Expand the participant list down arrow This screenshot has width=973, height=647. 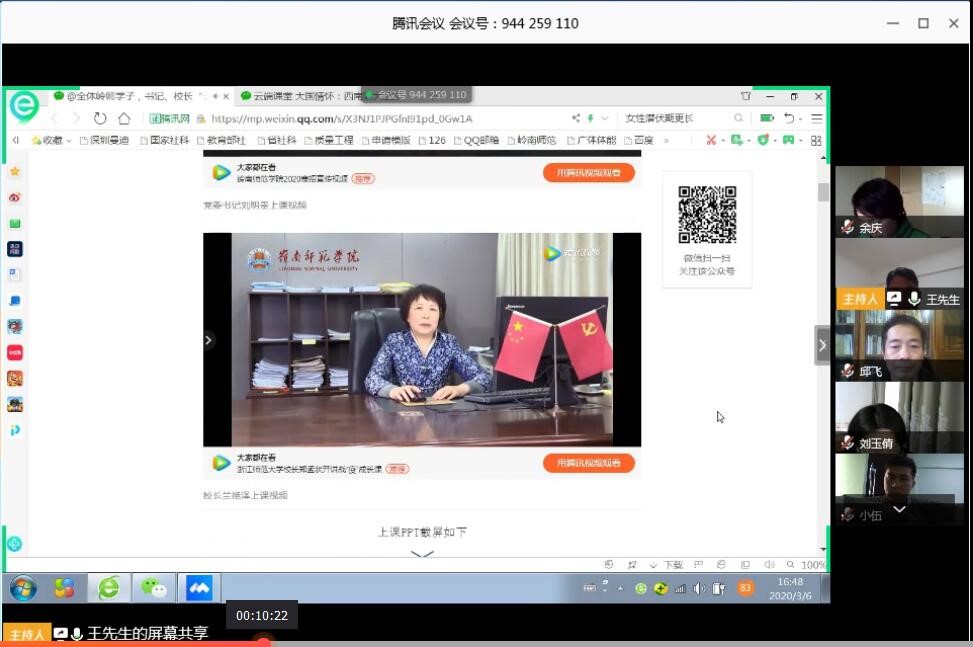(899, 509)
